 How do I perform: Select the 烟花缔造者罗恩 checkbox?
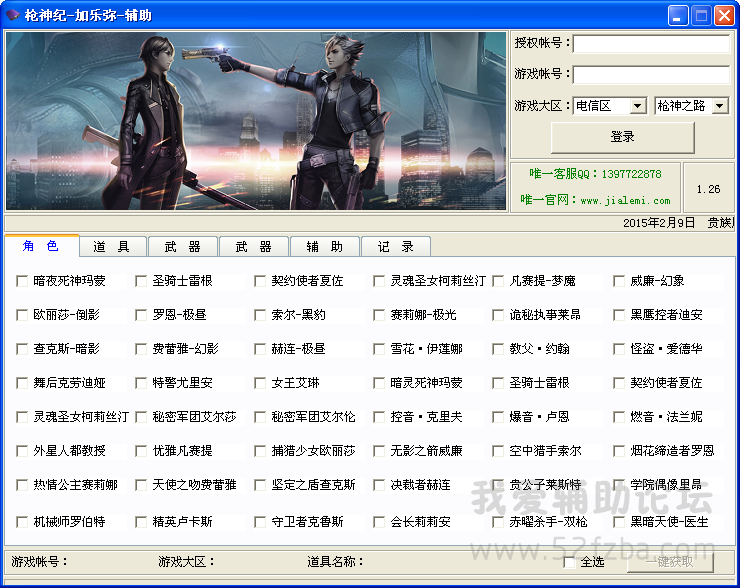(x=619, y=451)
